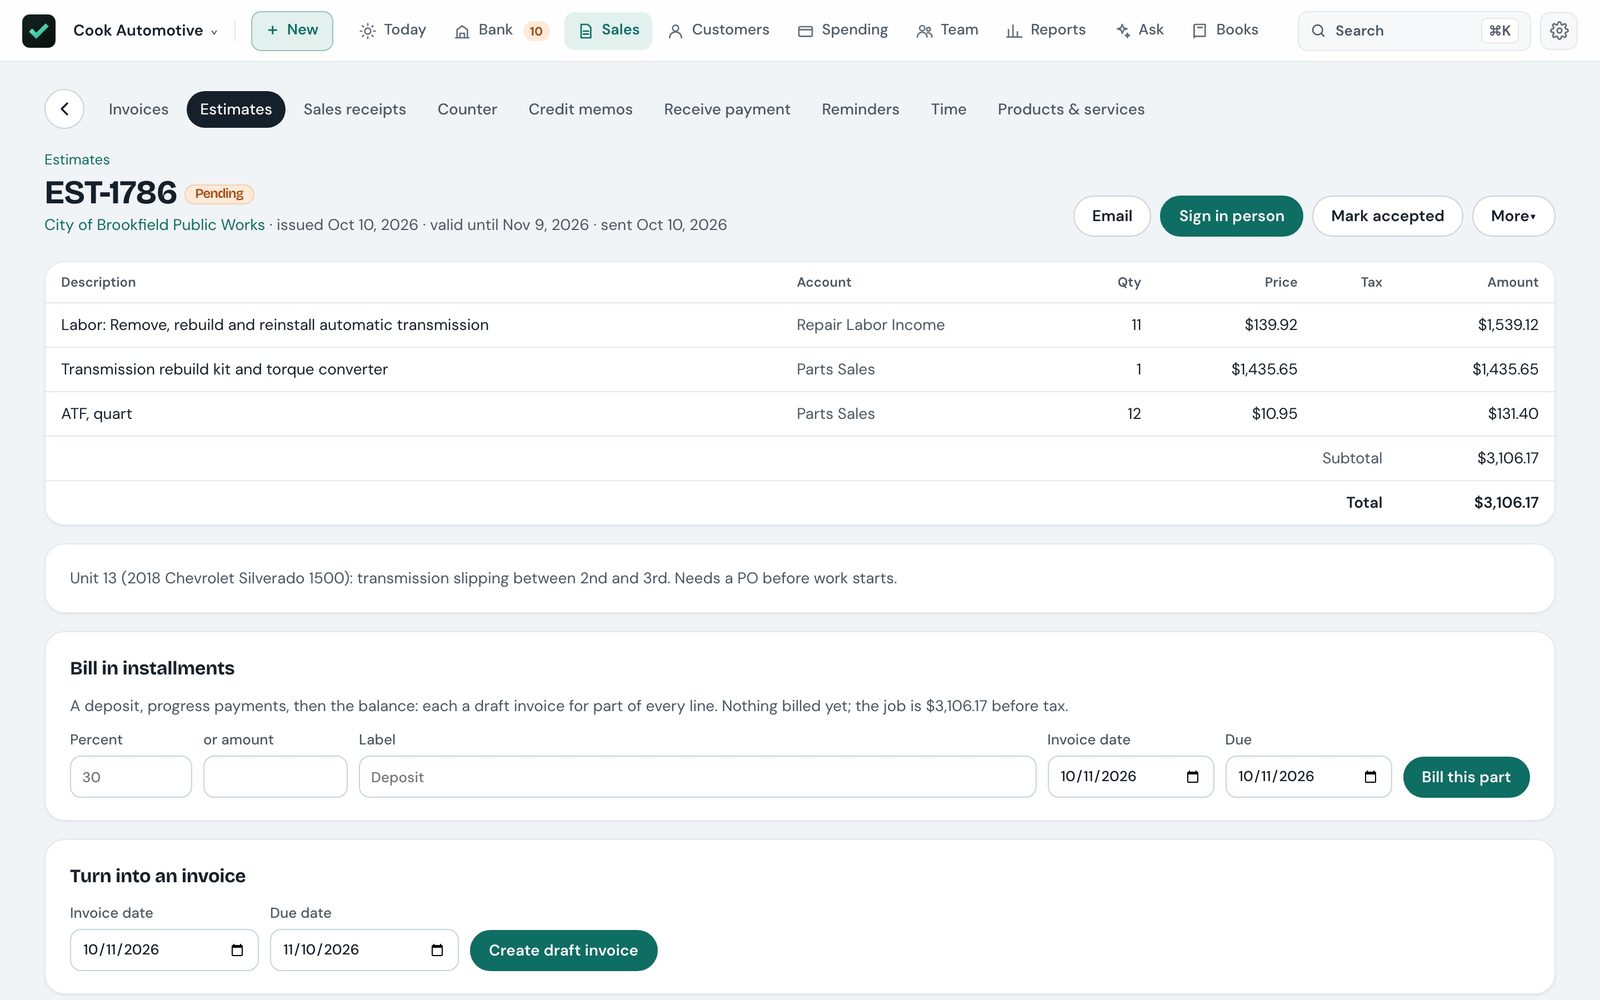1600x1000 pixels.
Task: Open Bank with 10 pending items
Action: click(x=502, y=31)
